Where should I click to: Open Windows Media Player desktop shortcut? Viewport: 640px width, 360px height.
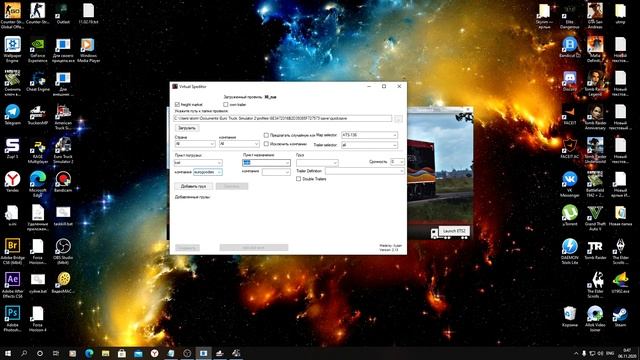(x=89, y=50)
